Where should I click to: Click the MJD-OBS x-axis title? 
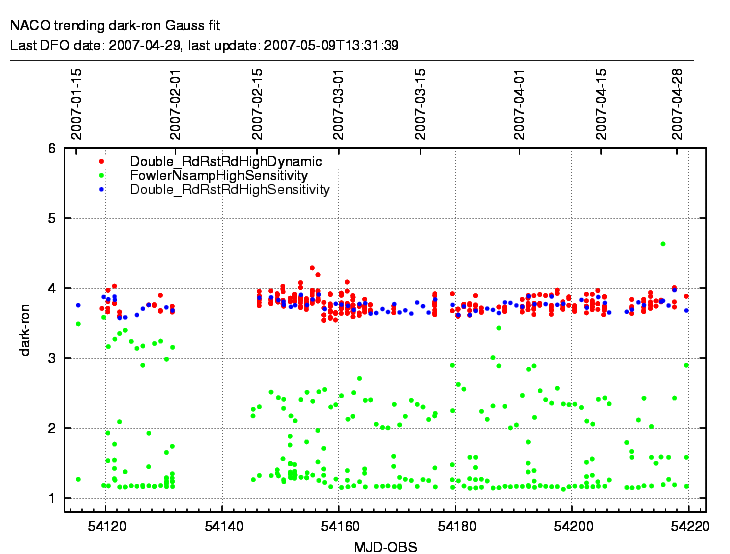click(x=385, y=546)
